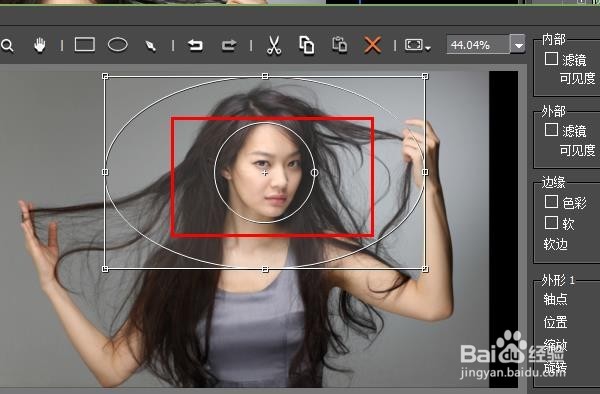600x394 pixels.
Task: Select the pen path drawing tool
Action: pos(150,46)
